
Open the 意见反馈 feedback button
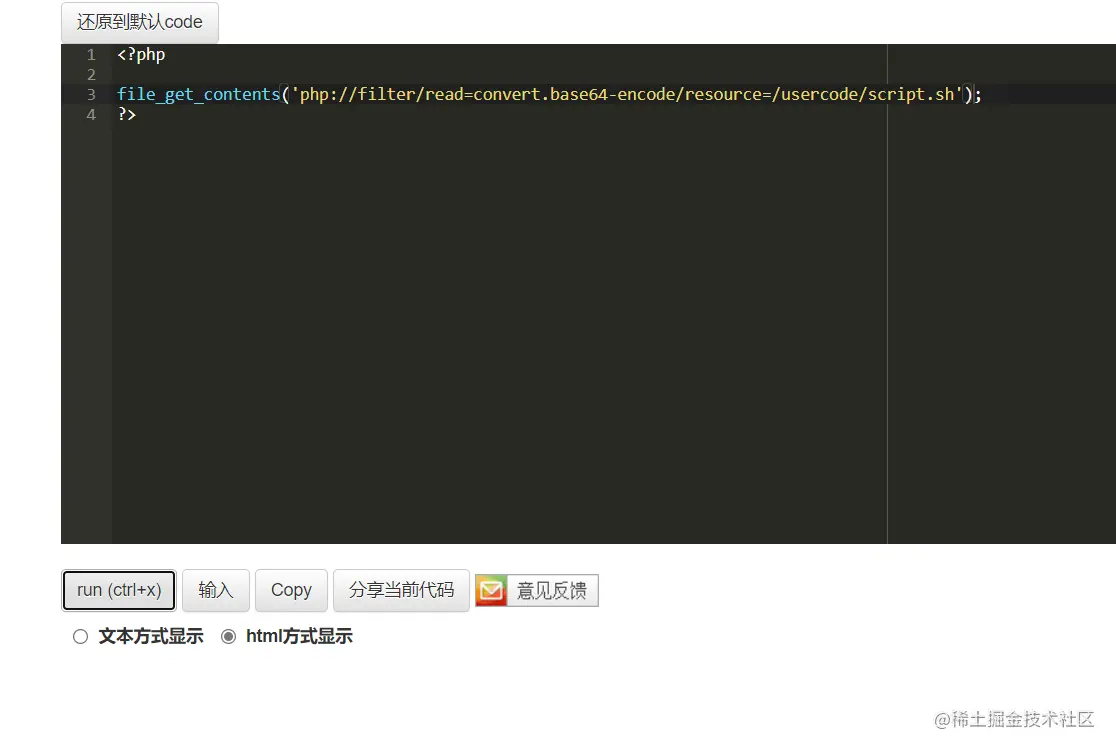(x=552, y=590)
